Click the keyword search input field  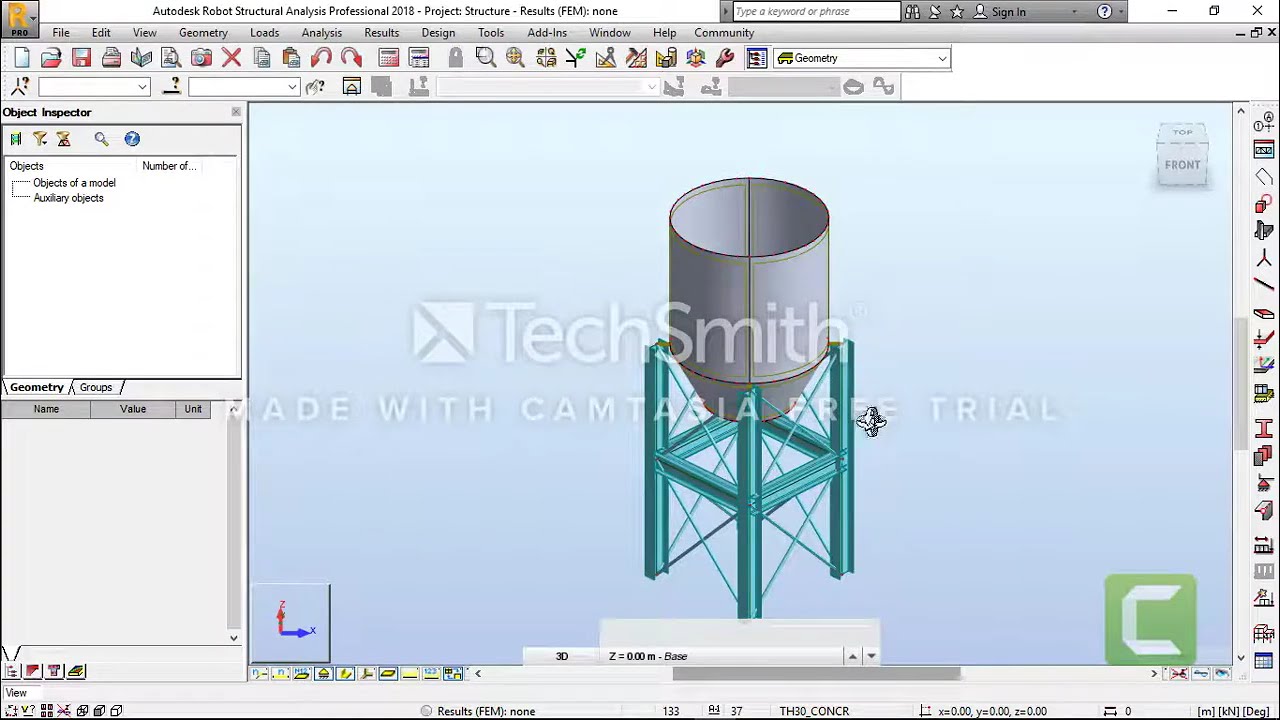(x=816, y=12)
